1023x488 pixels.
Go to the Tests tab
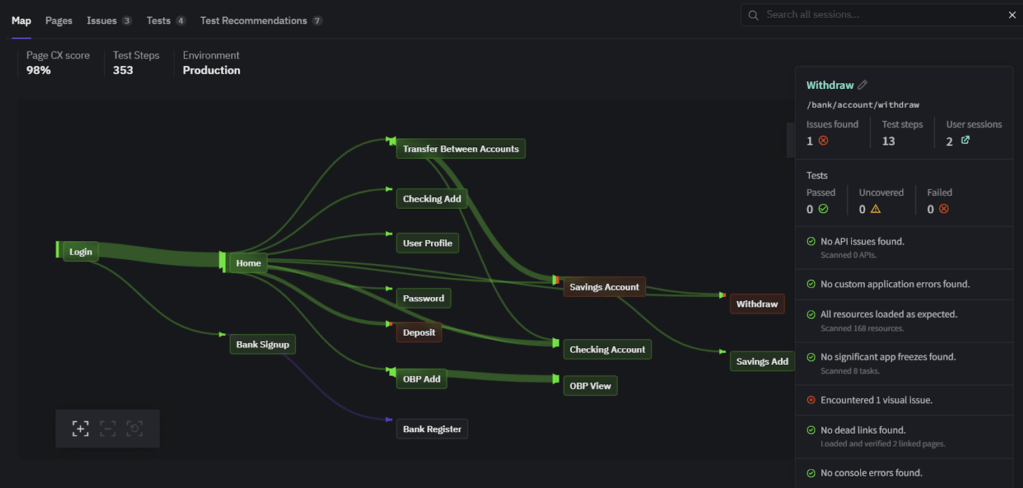158,20
